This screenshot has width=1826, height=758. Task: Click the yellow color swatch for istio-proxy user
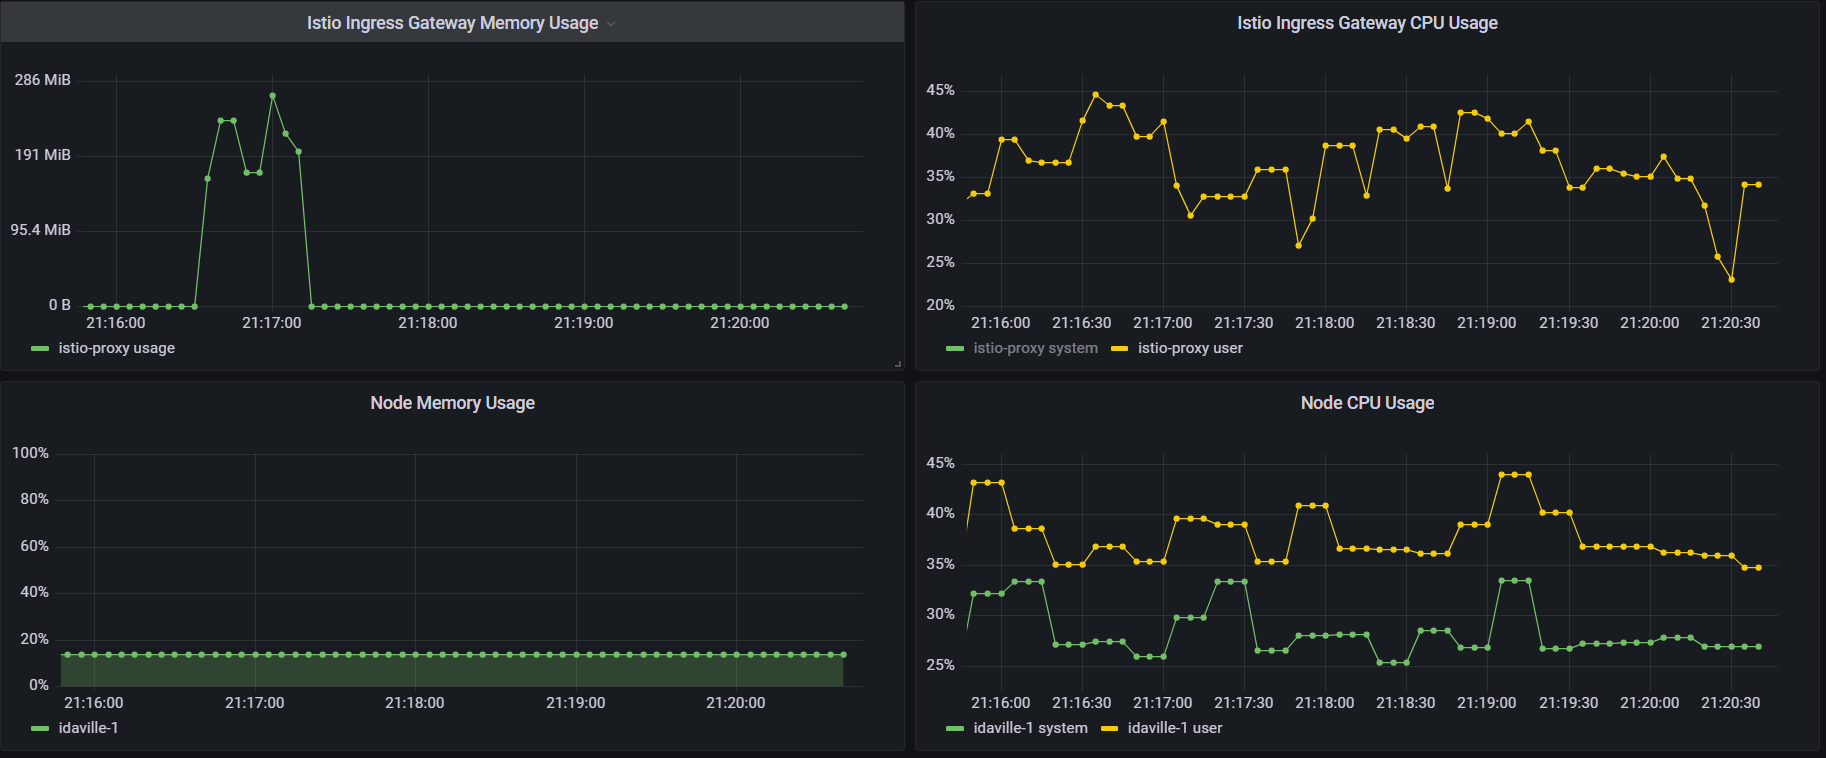point(1119,349)
